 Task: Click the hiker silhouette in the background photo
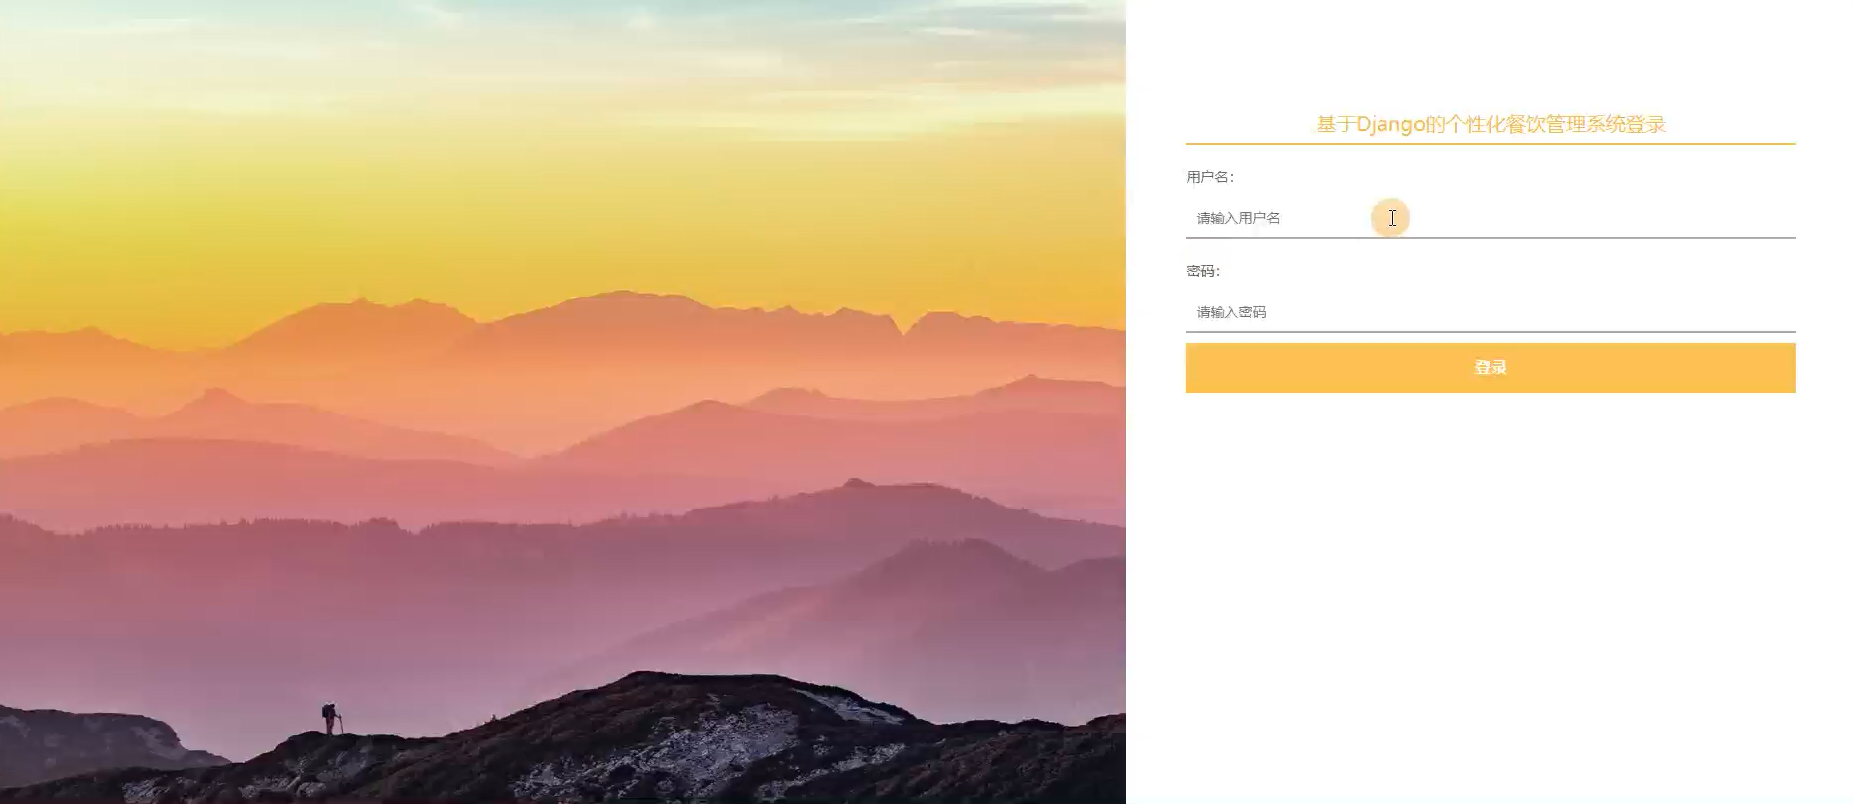click(330, 718)
